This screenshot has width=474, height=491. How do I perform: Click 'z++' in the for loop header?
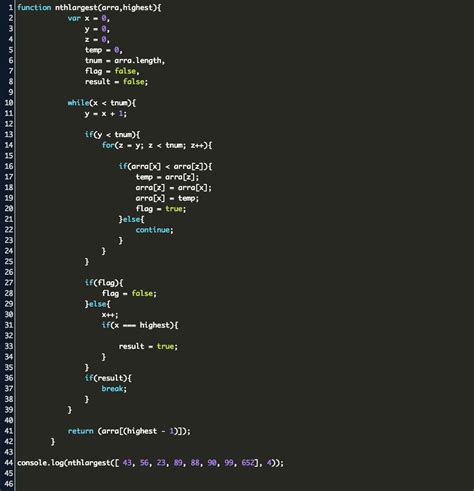coord(197,145)
